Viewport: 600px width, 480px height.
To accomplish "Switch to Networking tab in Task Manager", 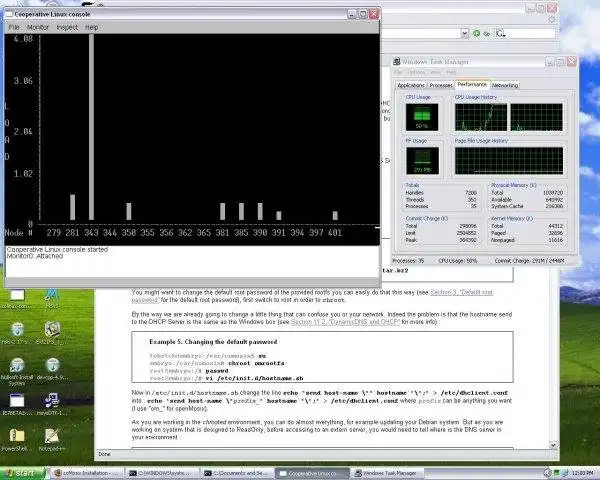I will 505,85.
